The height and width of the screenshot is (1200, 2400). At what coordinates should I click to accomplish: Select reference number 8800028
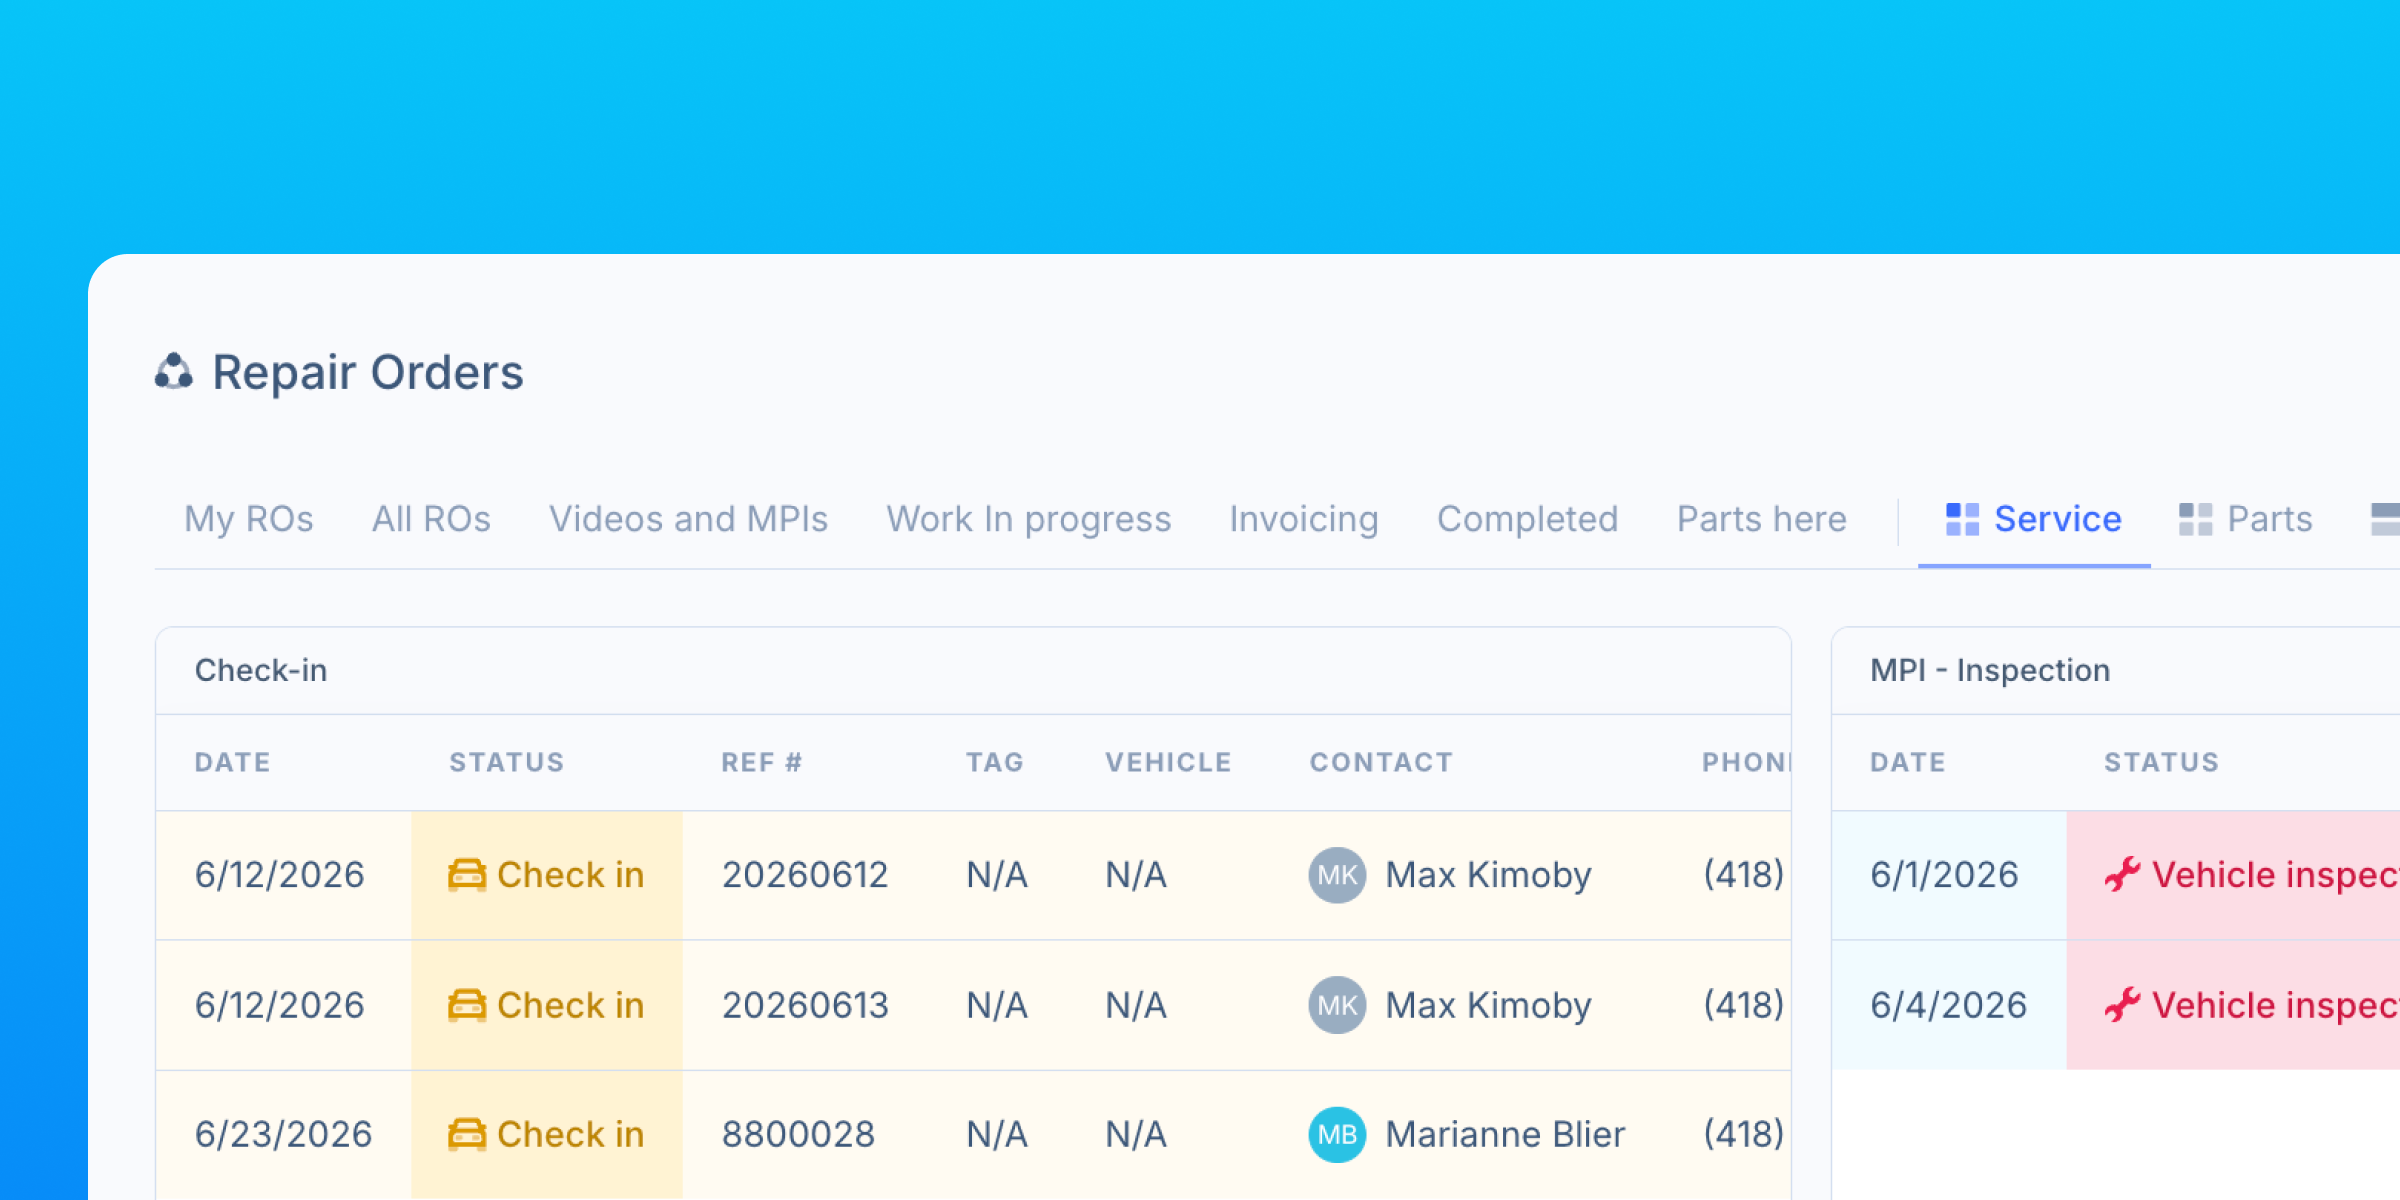[x=798, y=1134]
